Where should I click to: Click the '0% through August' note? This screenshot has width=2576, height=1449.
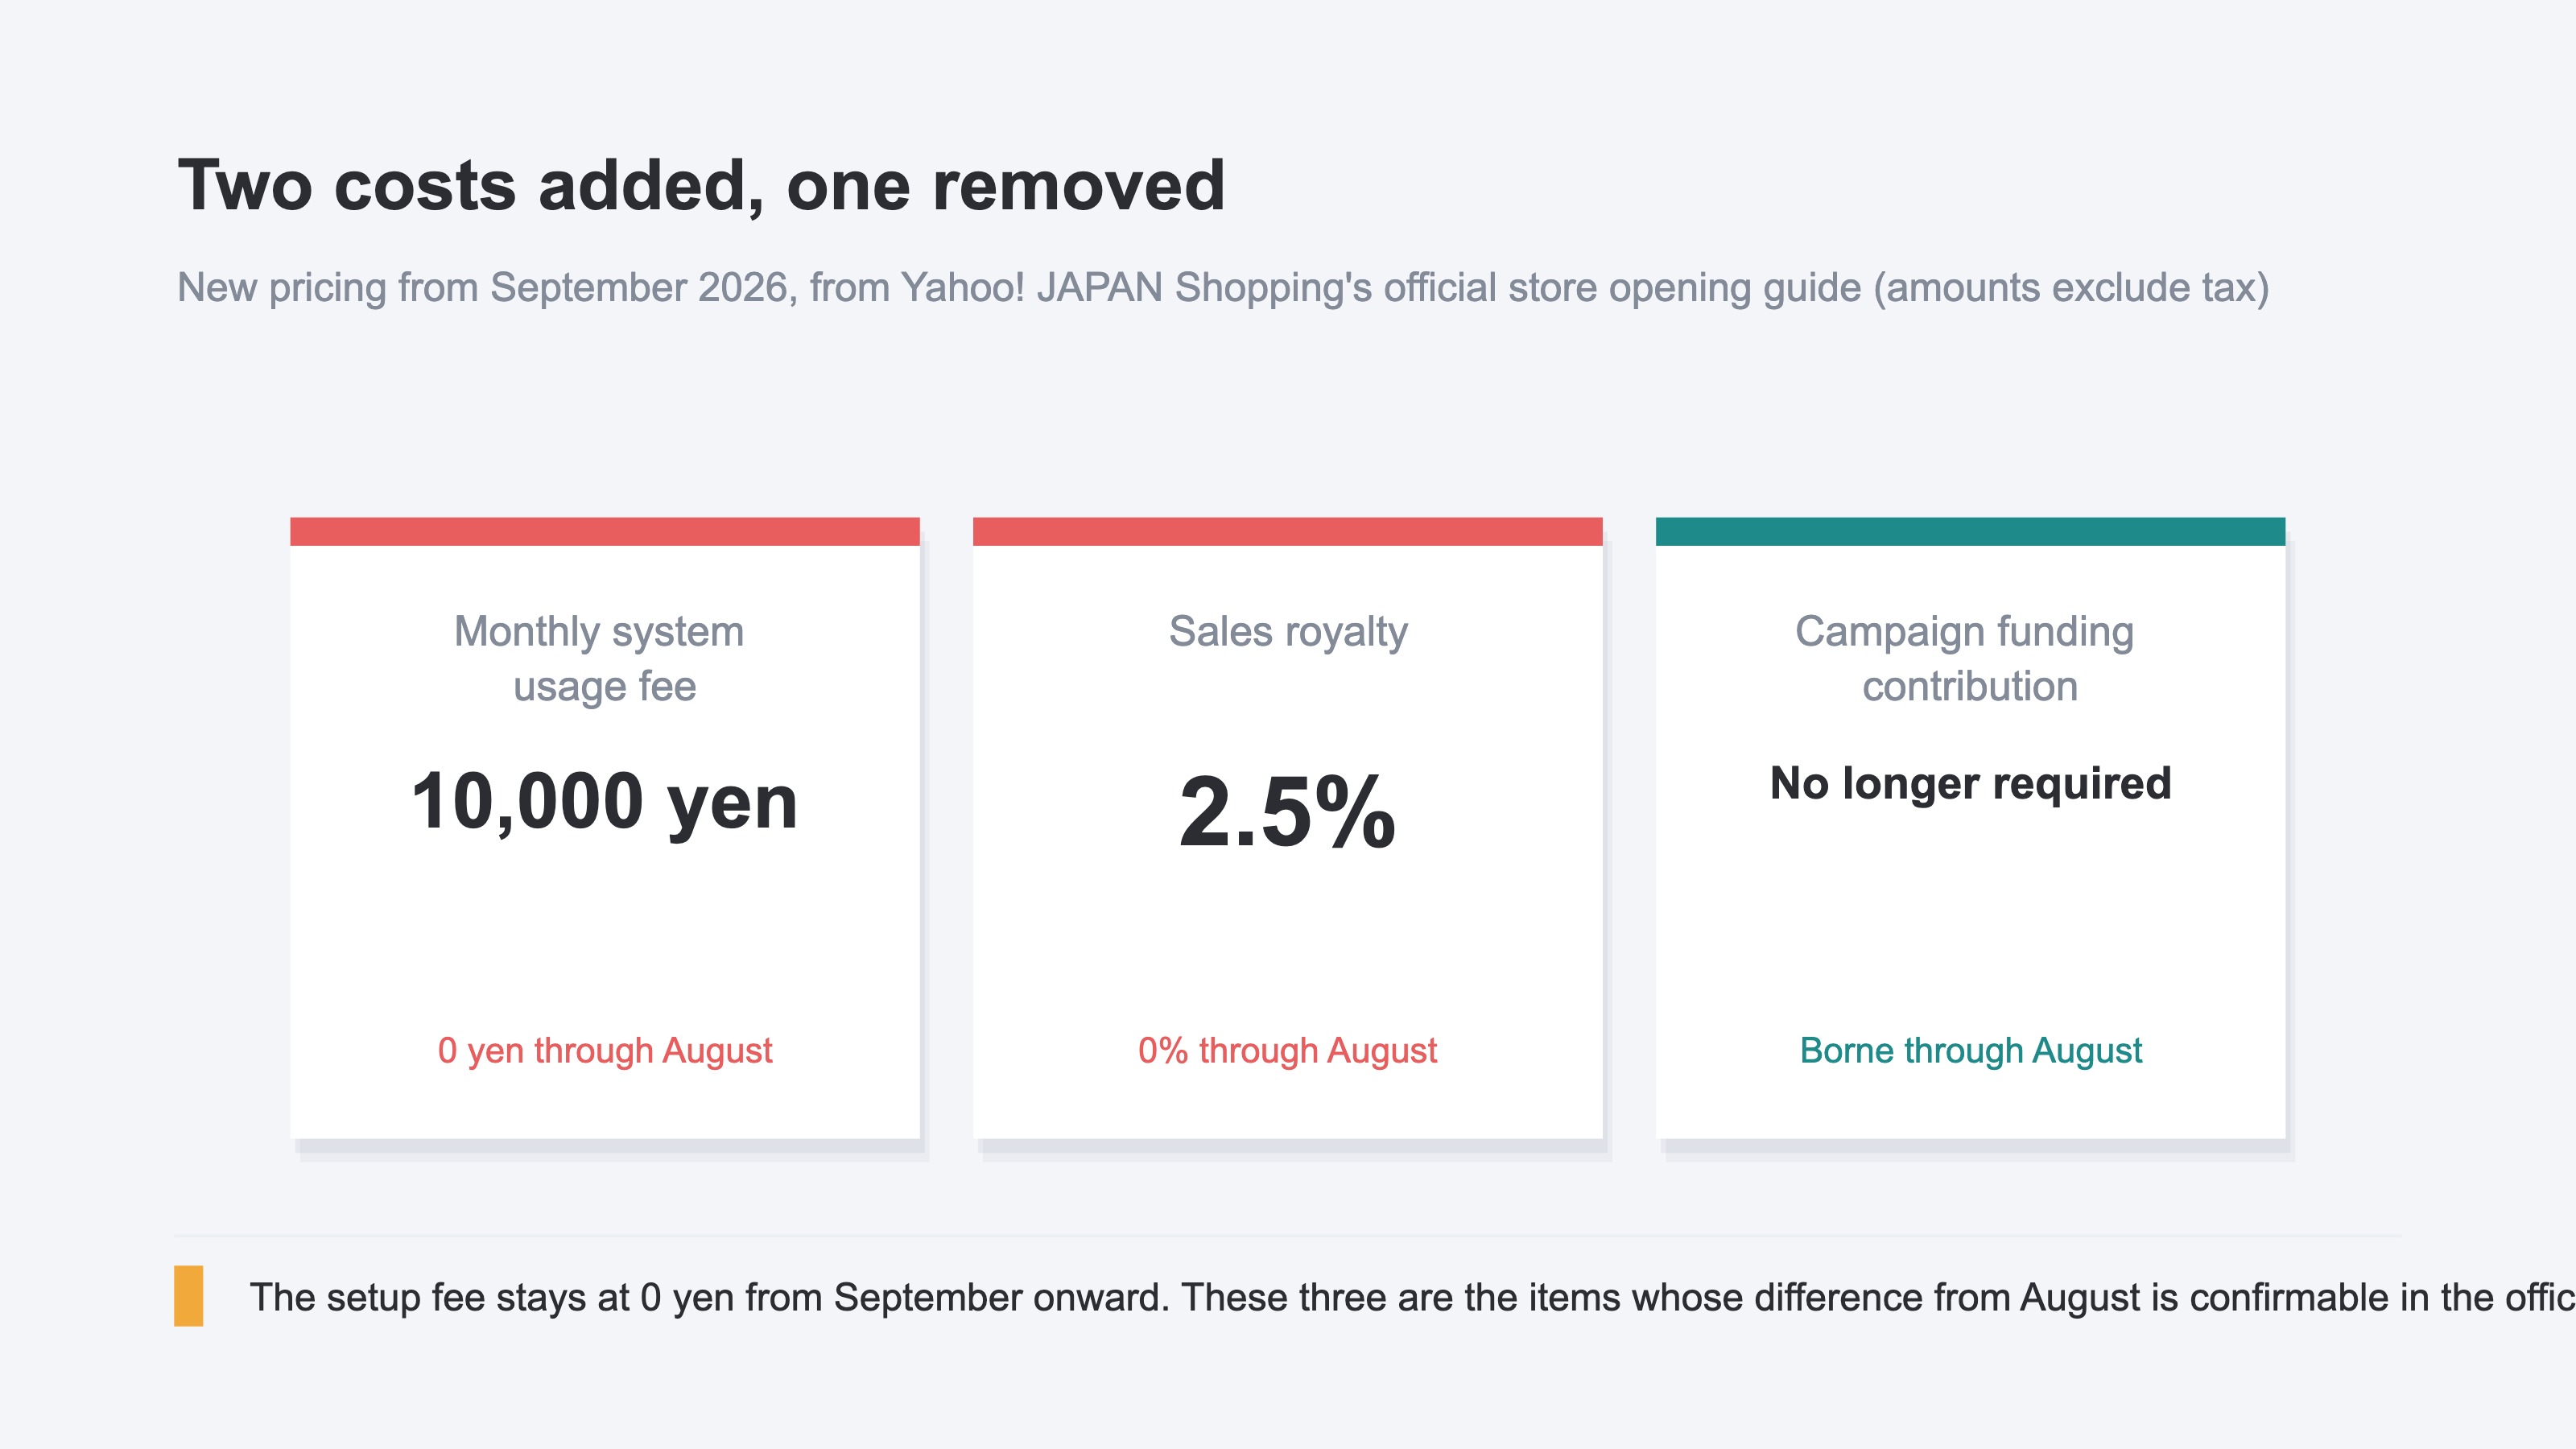point(1288,1051)
